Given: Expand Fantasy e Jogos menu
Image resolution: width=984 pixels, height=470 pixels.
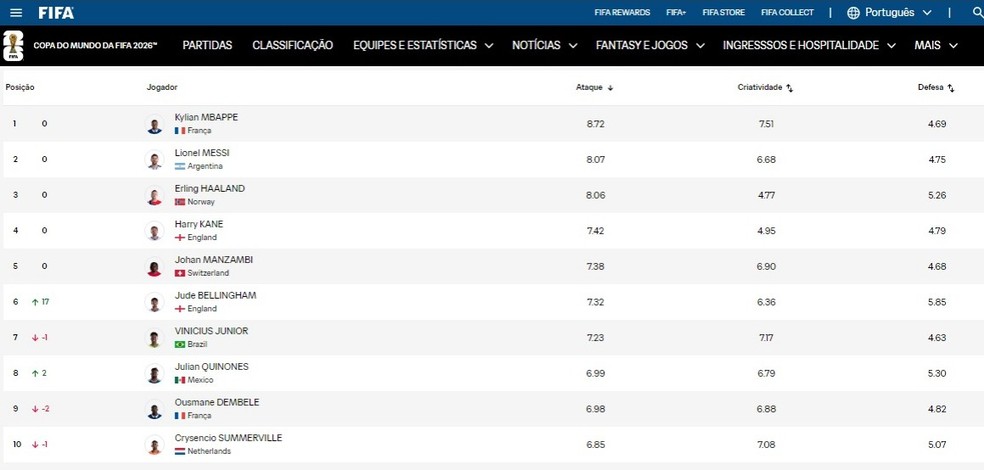Looking at the screenshot, I should 650,45.
